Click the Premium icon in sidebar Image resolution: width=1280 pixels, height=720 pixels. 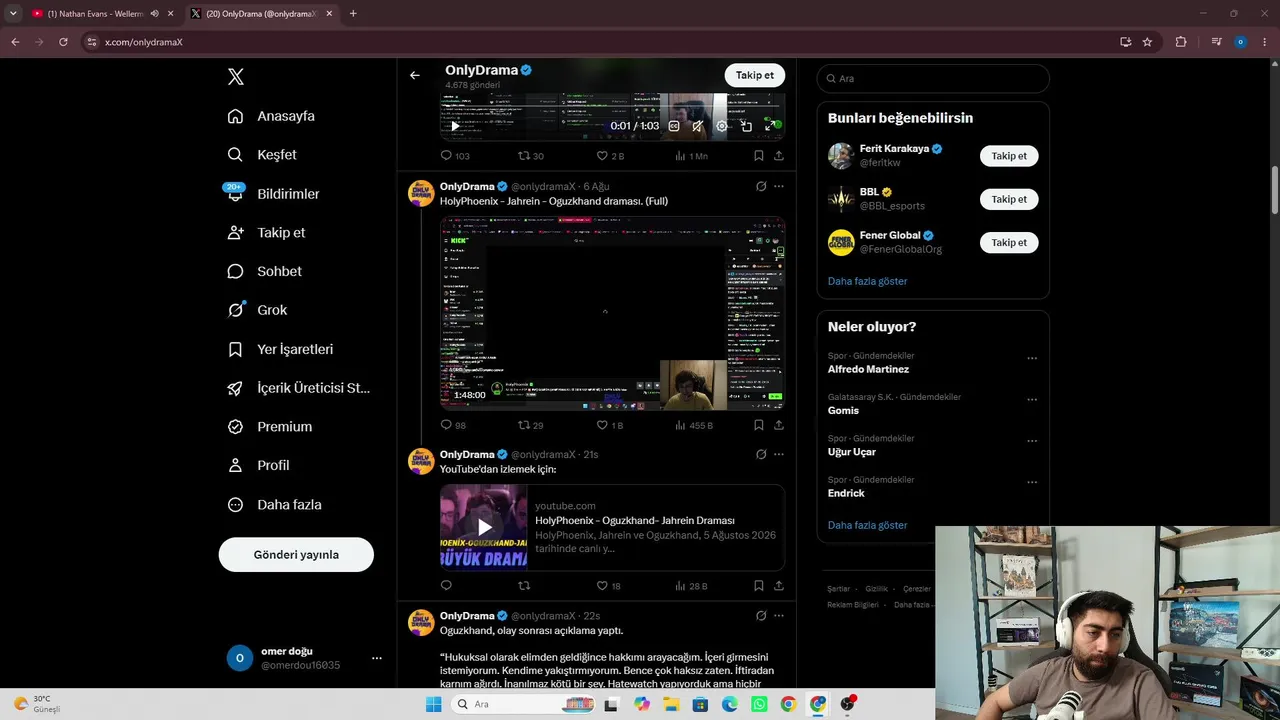236,427
